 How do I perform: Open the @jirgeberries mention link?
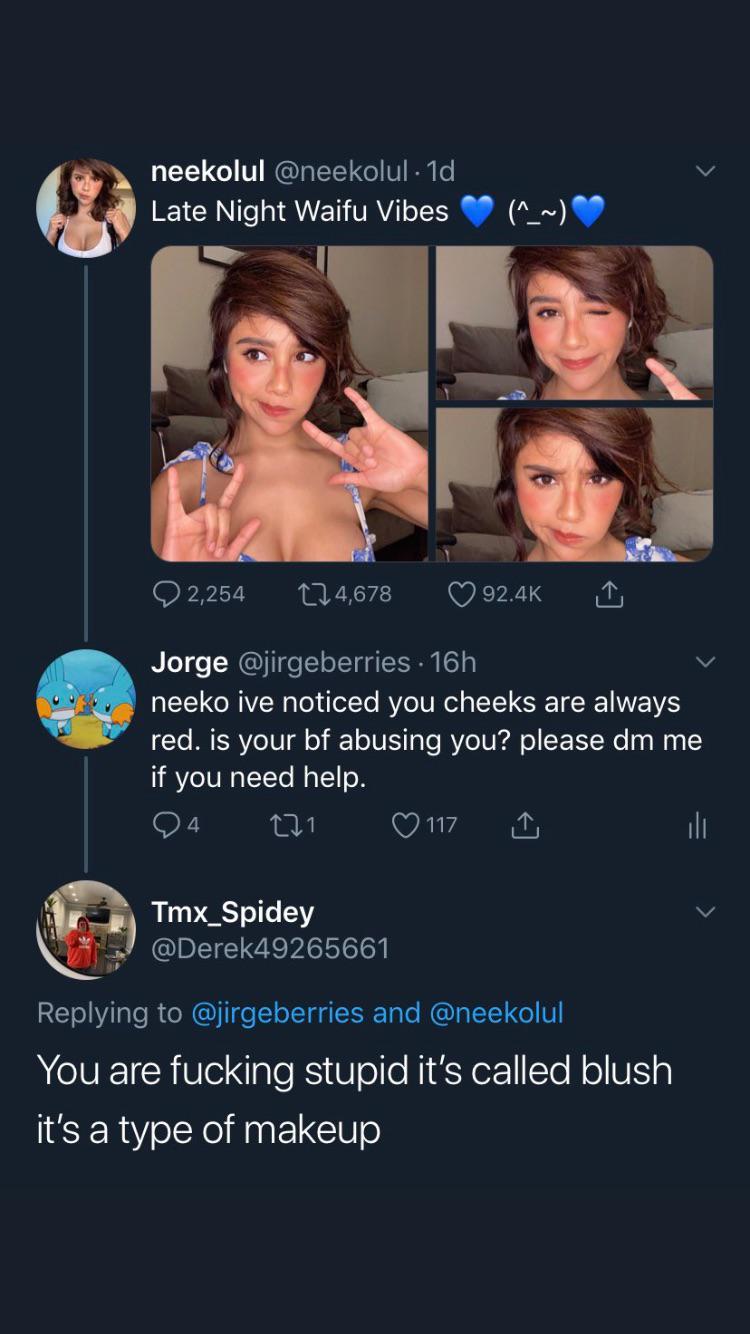point(276,1013)
